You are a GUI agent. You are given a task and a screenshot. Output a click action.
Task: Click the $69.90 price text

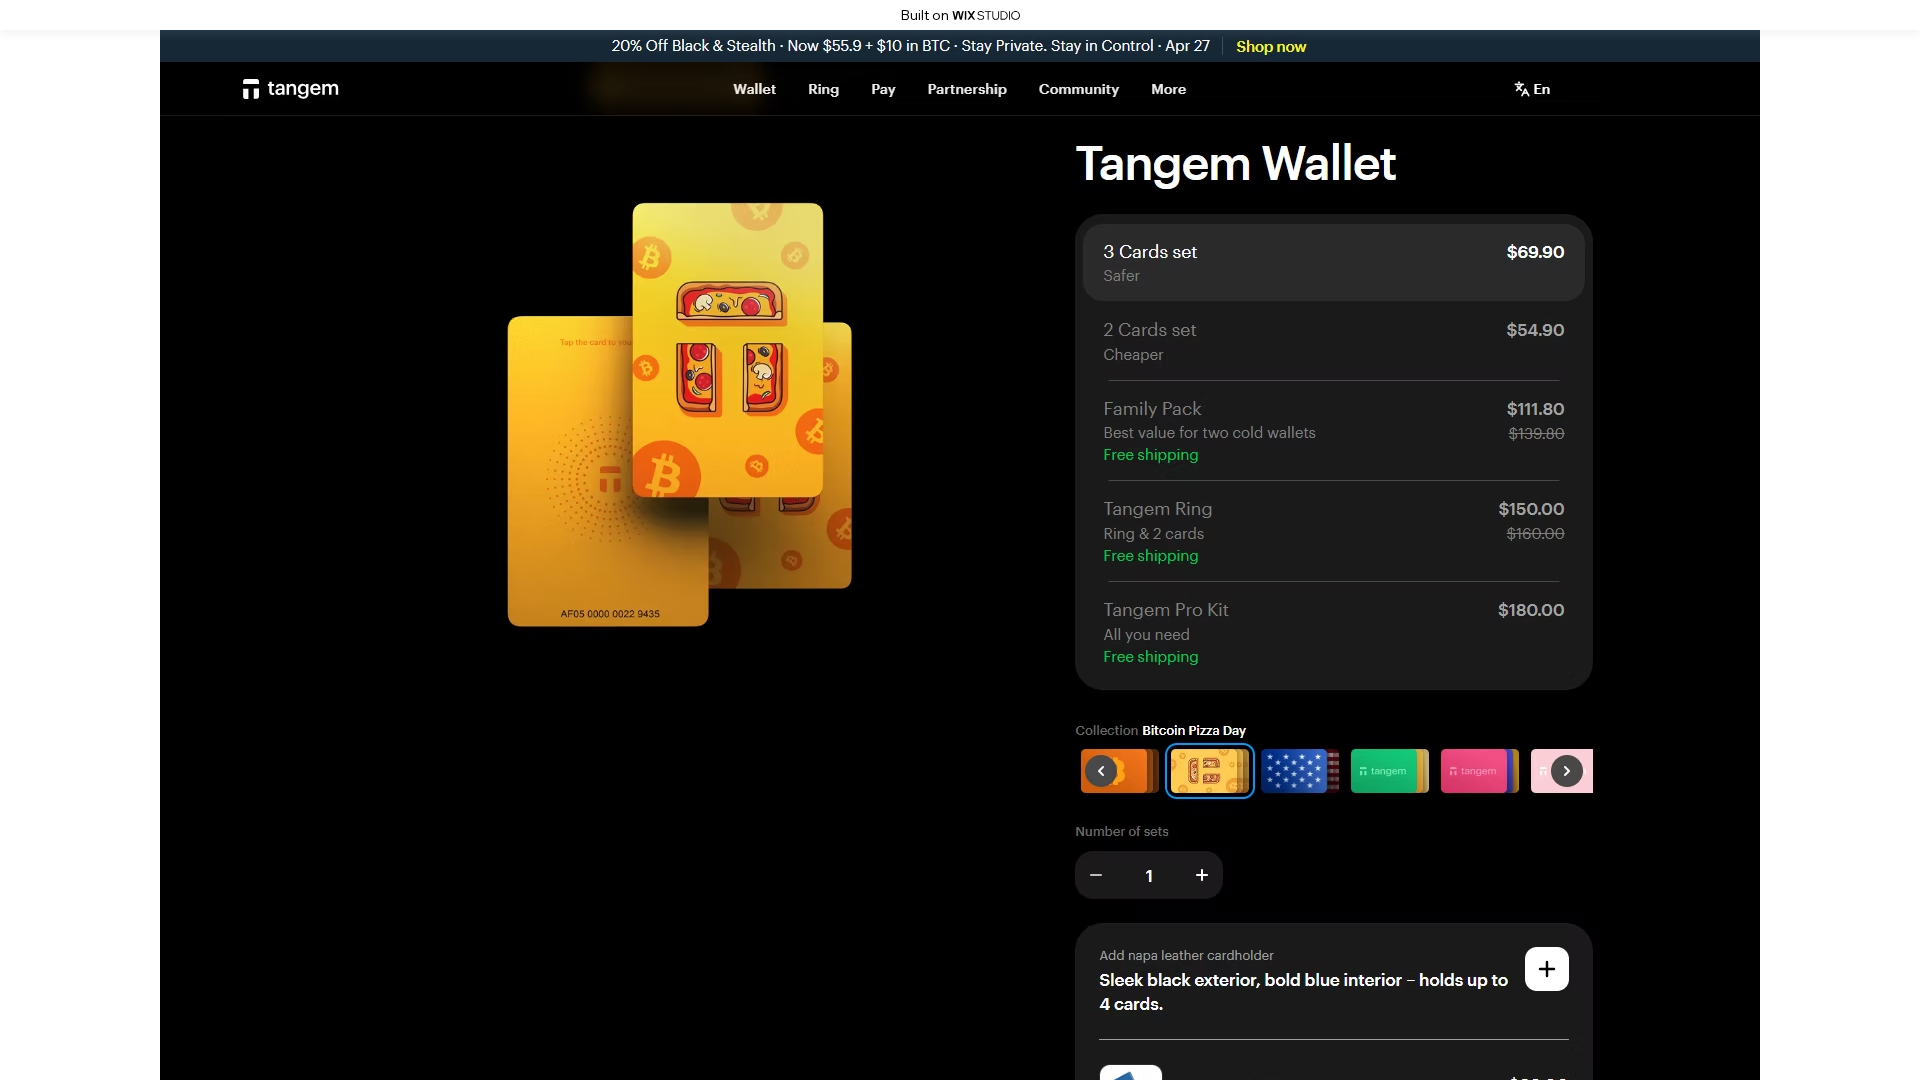click(x=1535, y=252)
